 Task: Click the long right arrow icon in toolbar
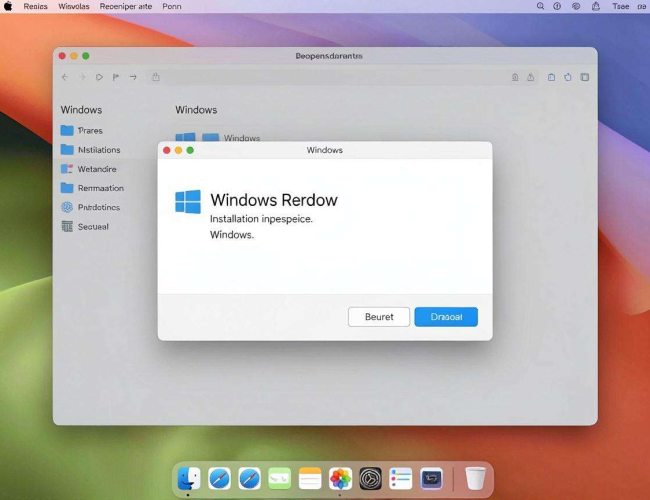pyautogui.click(x=133, y=77)
